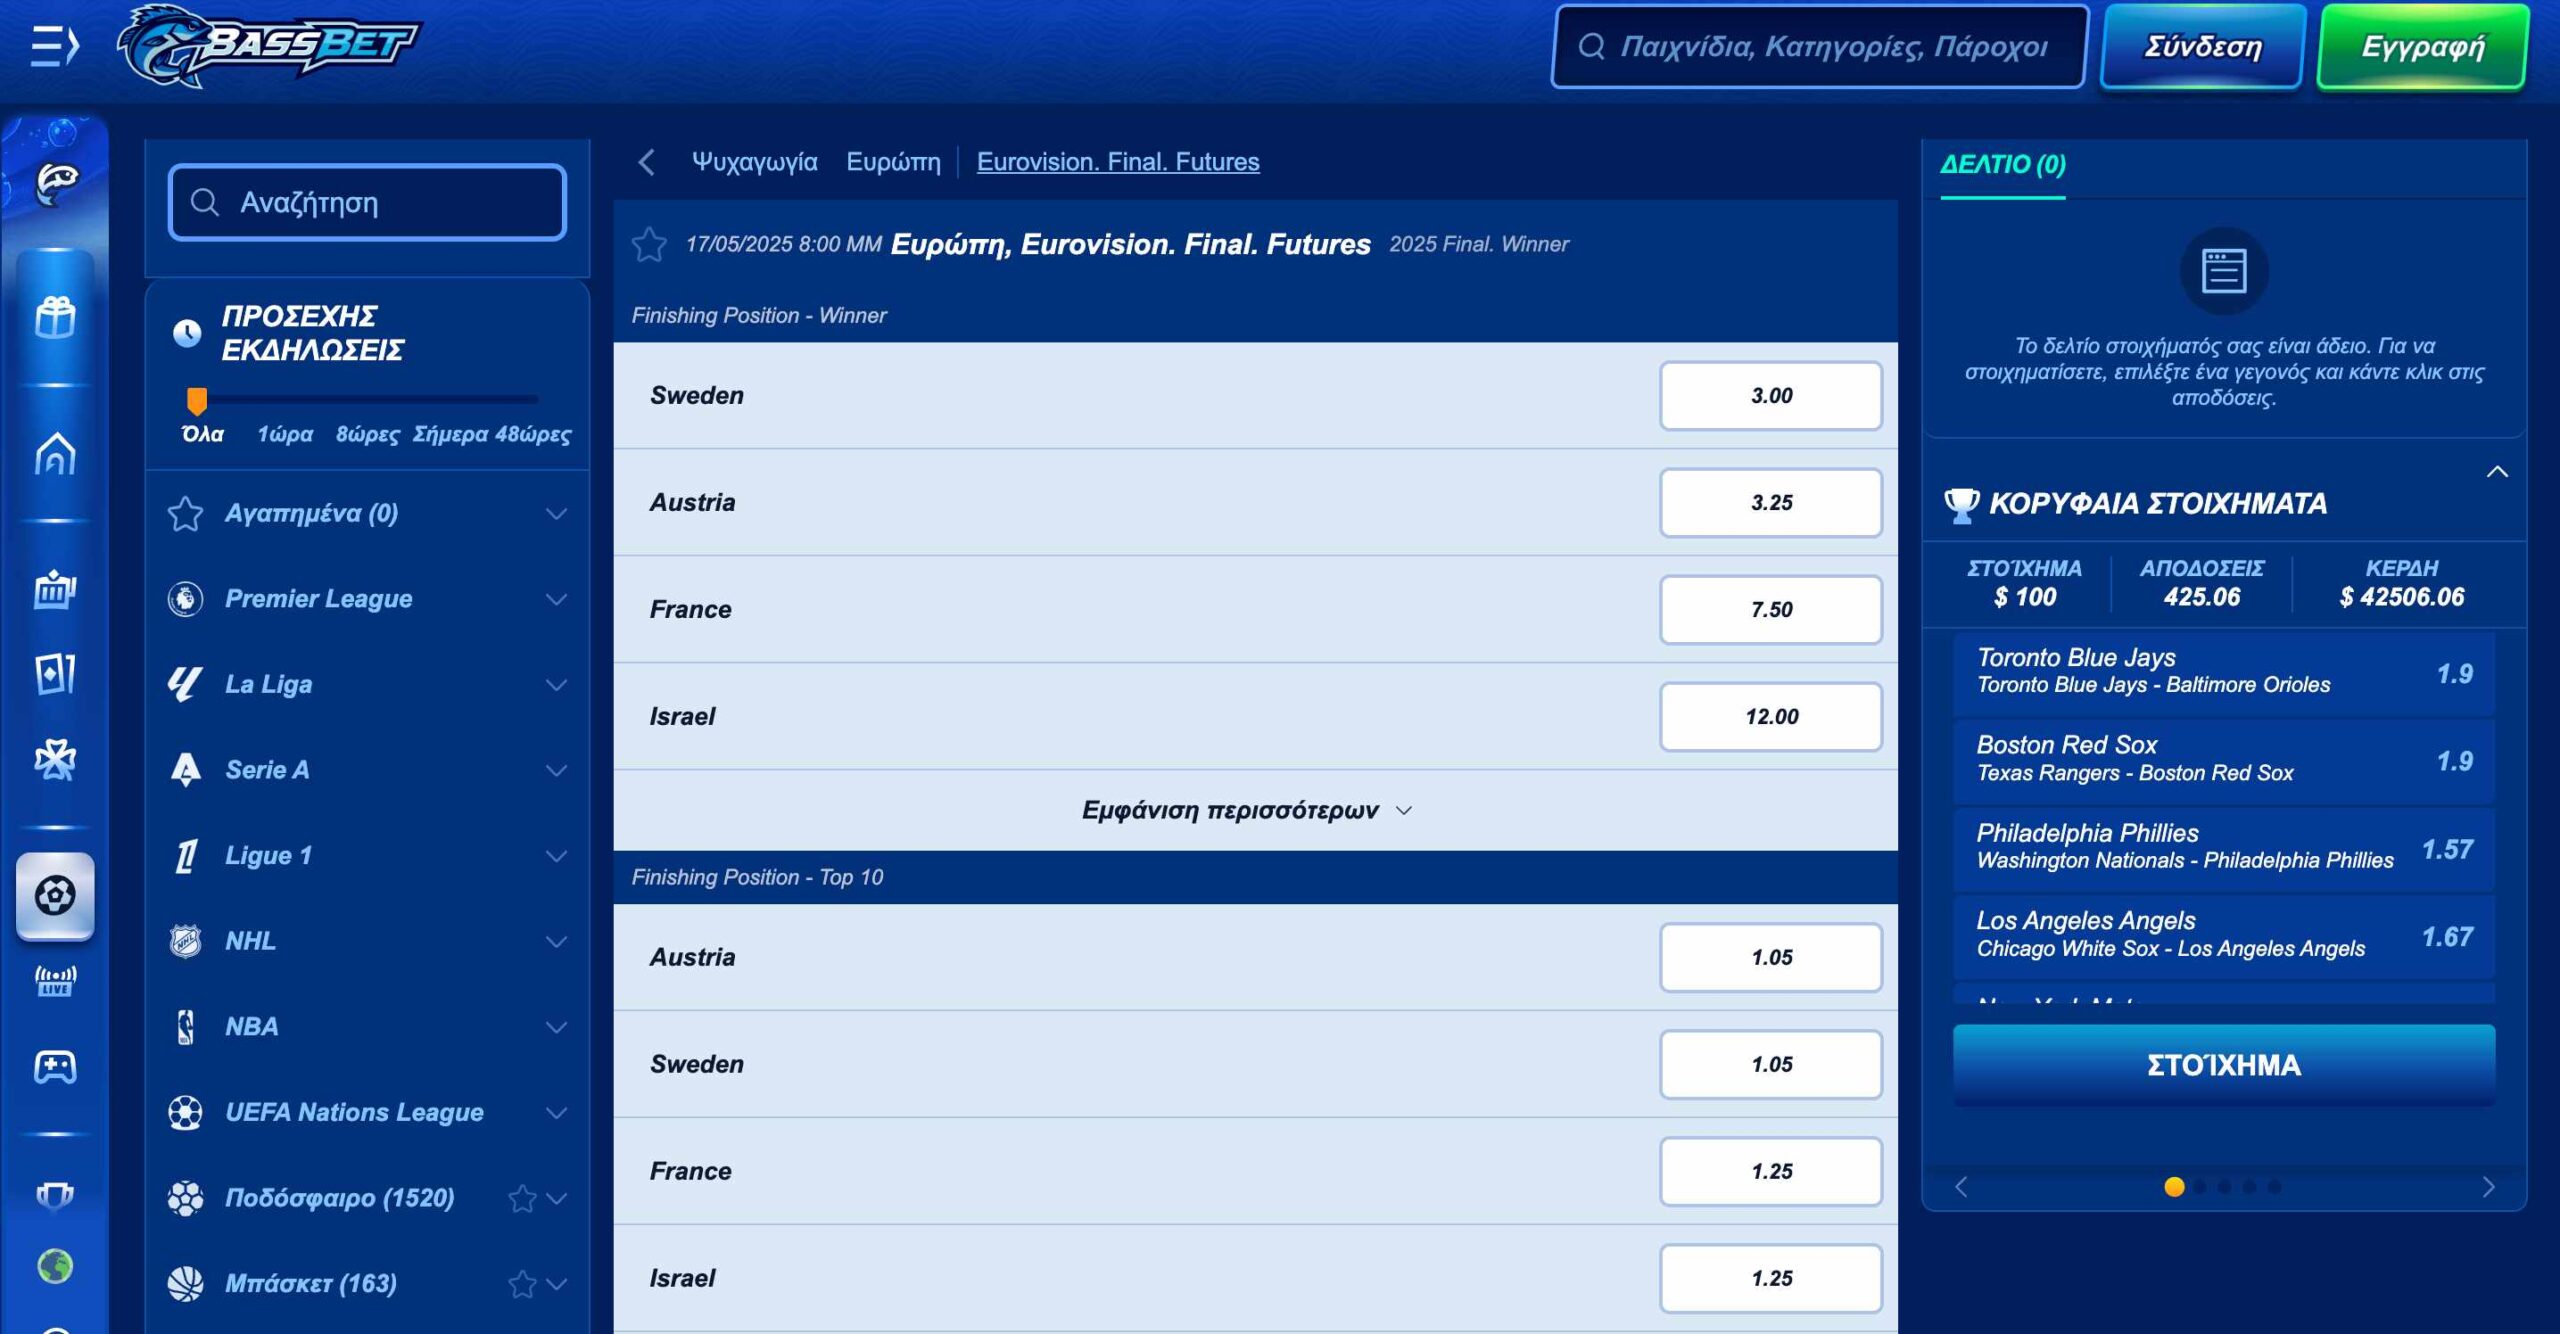The width and height of the screenshot is (2560, 1334).
Task: Click the Εγγραφή registration button
Action: (2422, 47)
